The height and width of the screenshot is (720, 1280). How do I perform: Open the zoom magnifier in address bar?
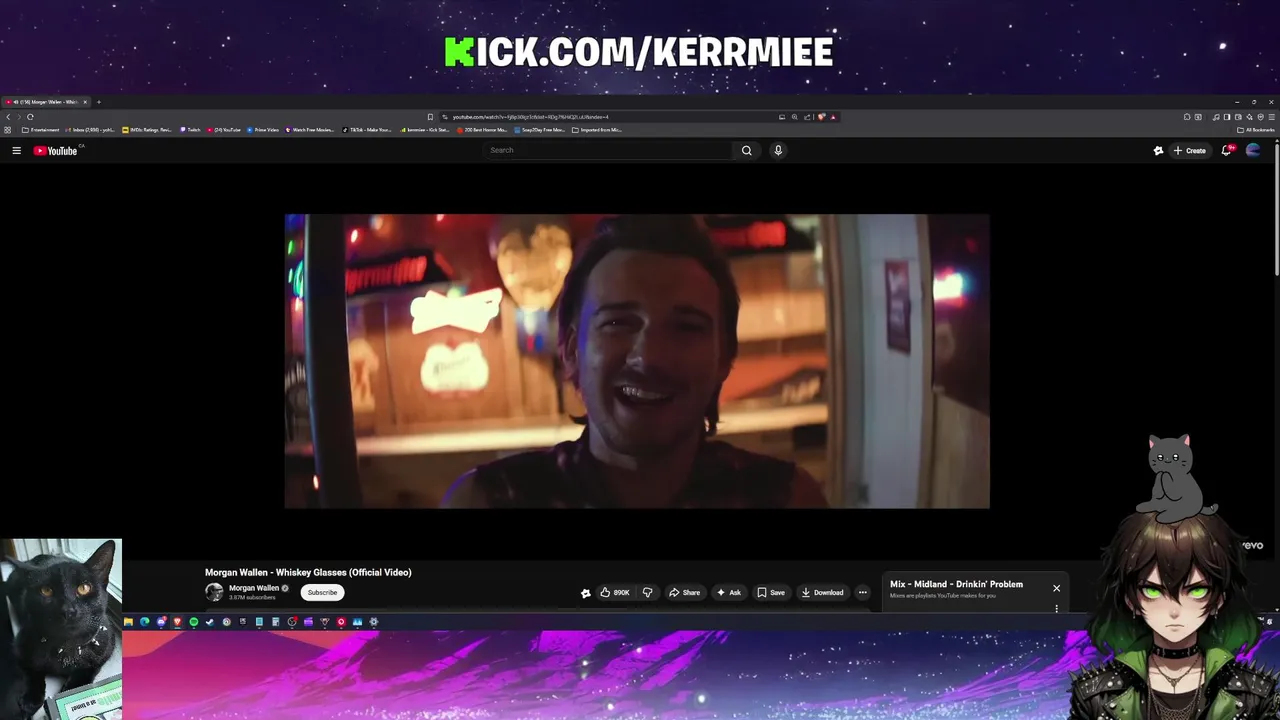[794, 117]
